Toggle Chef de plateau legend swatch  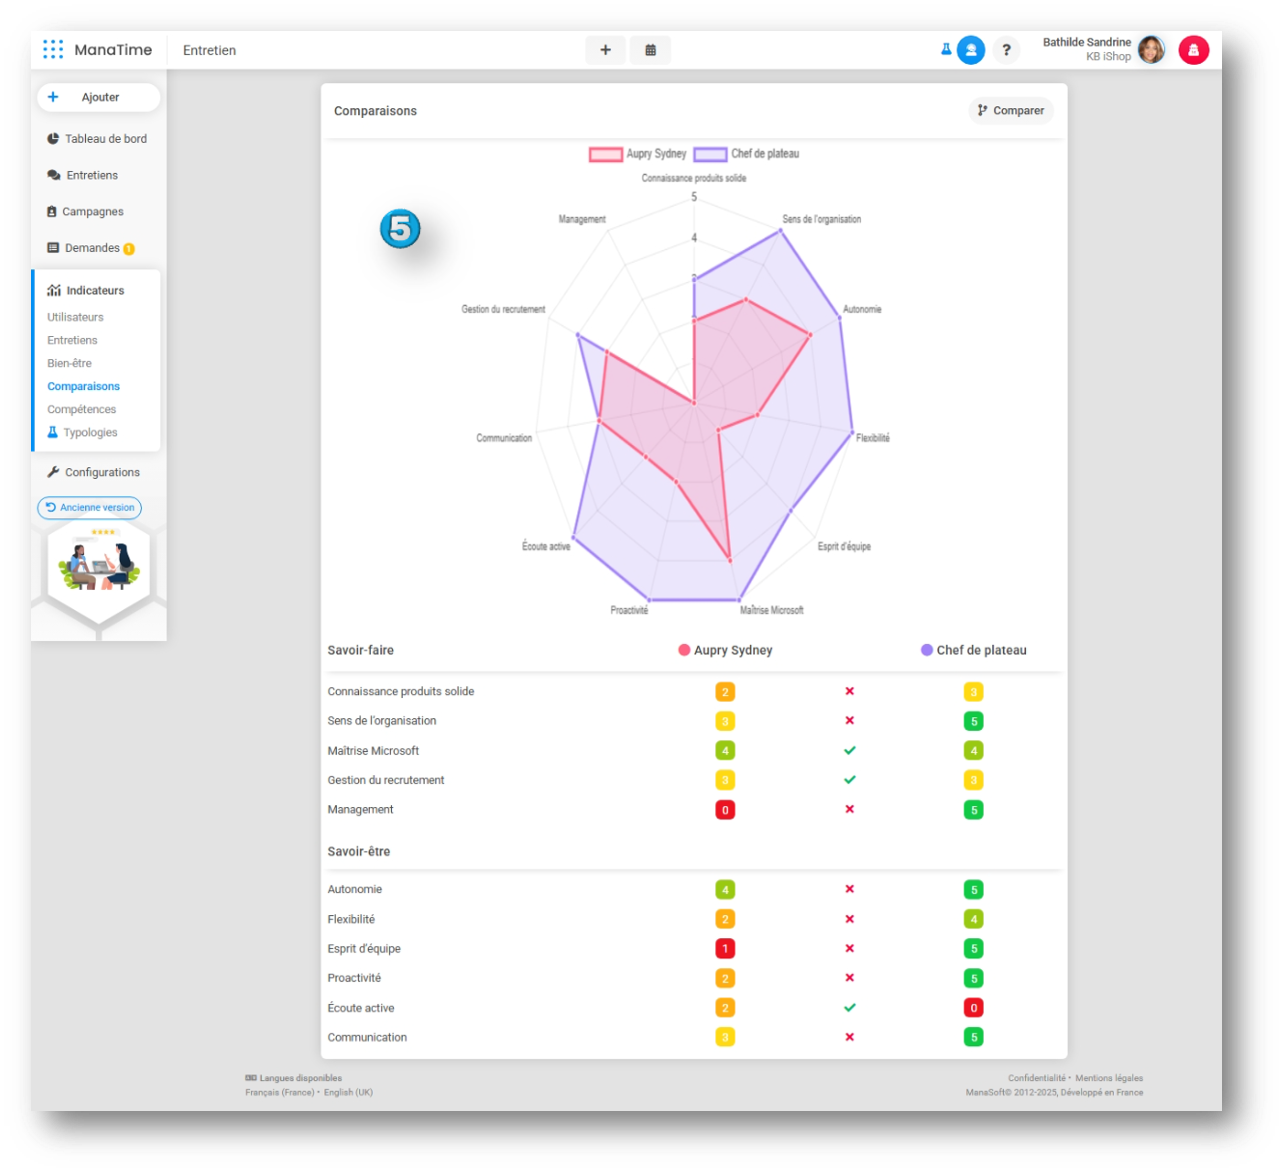[x=710, y=154]
